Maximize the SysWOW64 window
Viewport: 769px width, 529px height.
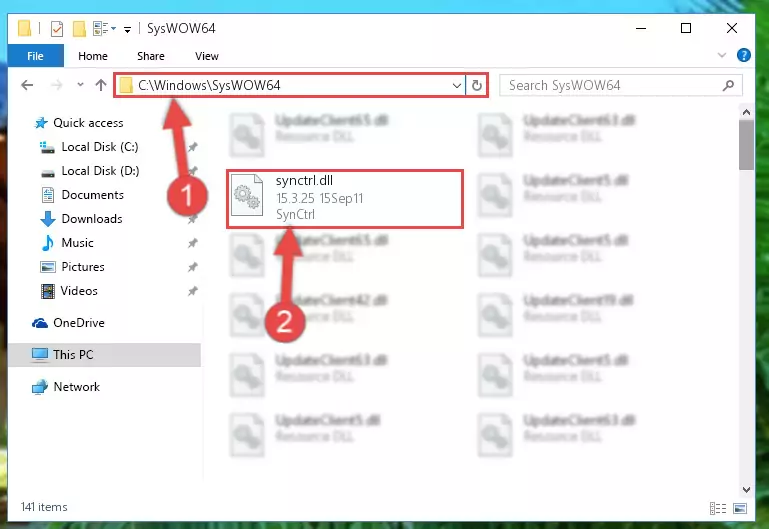(686, 28)
